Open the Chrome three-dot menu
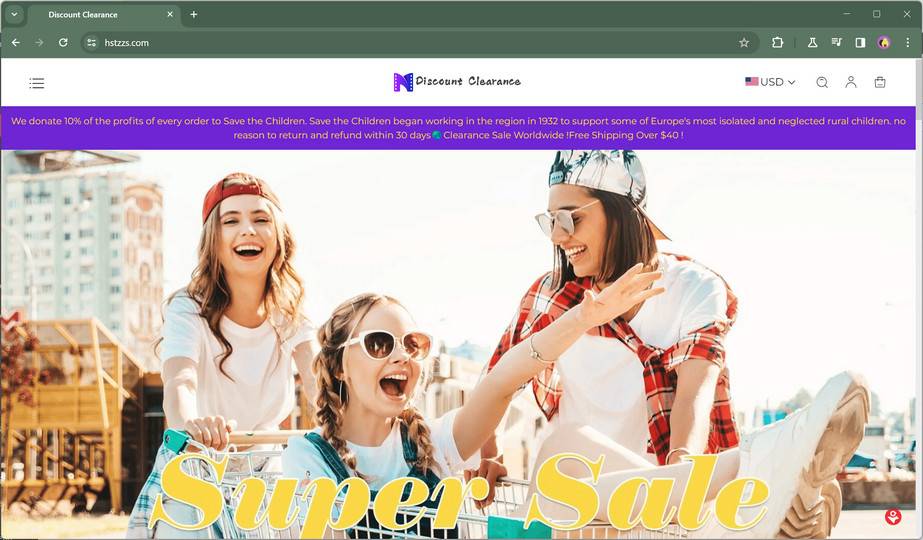 pyautogui.click(x=908, y=42)
